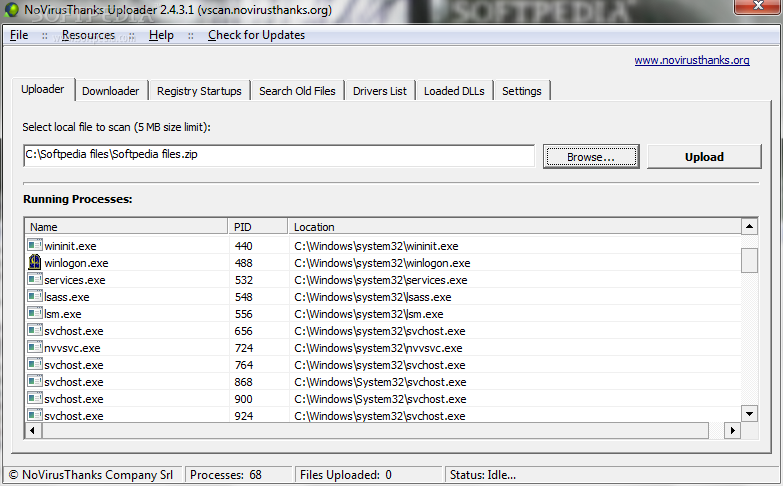This screenshot has width=783, height=486.
Task: Click PID value 440
Action: [244, 246]
